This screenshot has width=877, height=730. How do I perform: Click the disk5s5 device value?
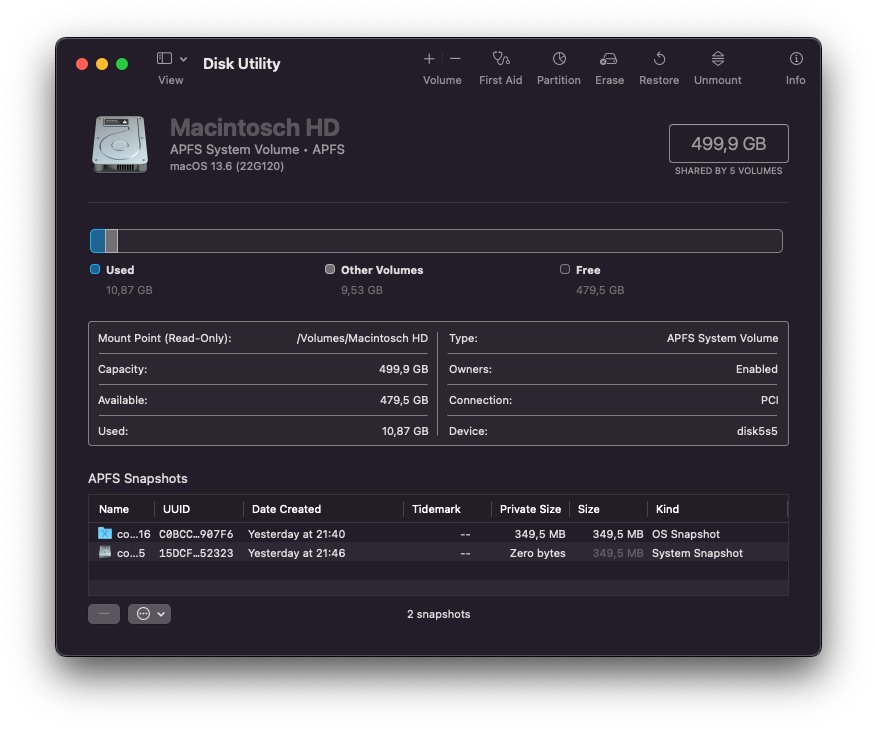(x=757, y=431)
